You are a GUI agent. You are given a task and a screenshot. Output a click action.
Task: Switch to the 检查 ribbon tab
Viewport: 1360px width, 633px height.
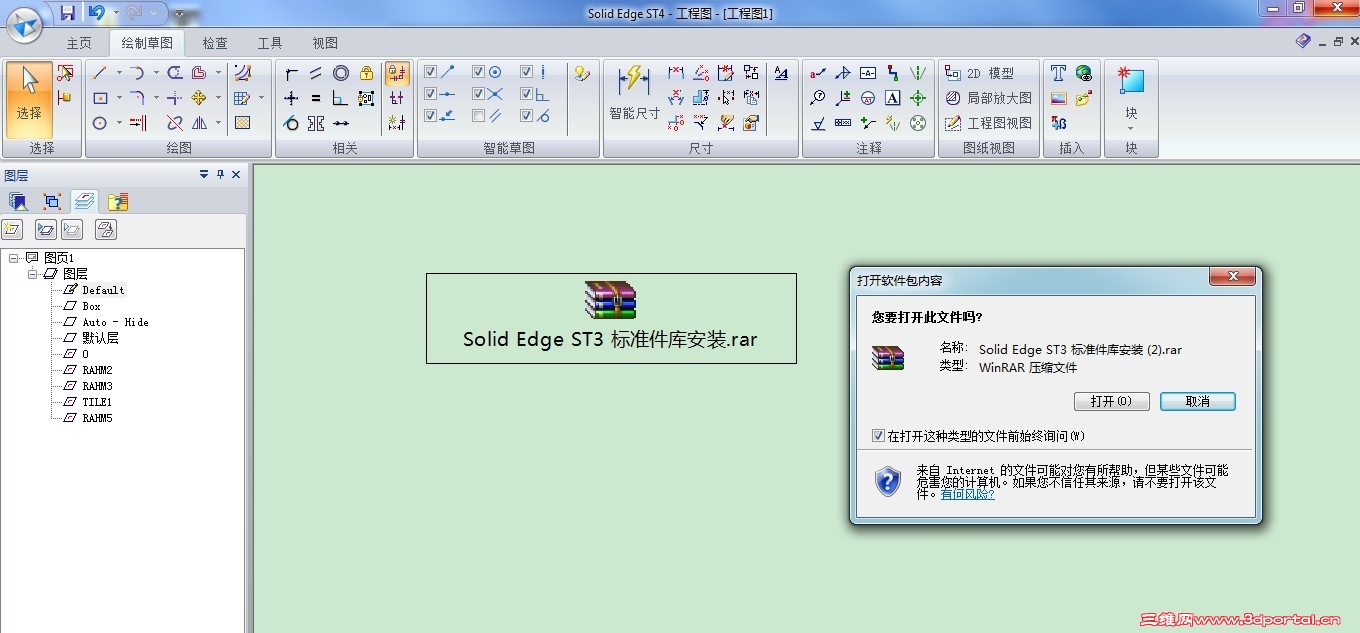coord(215,43)
